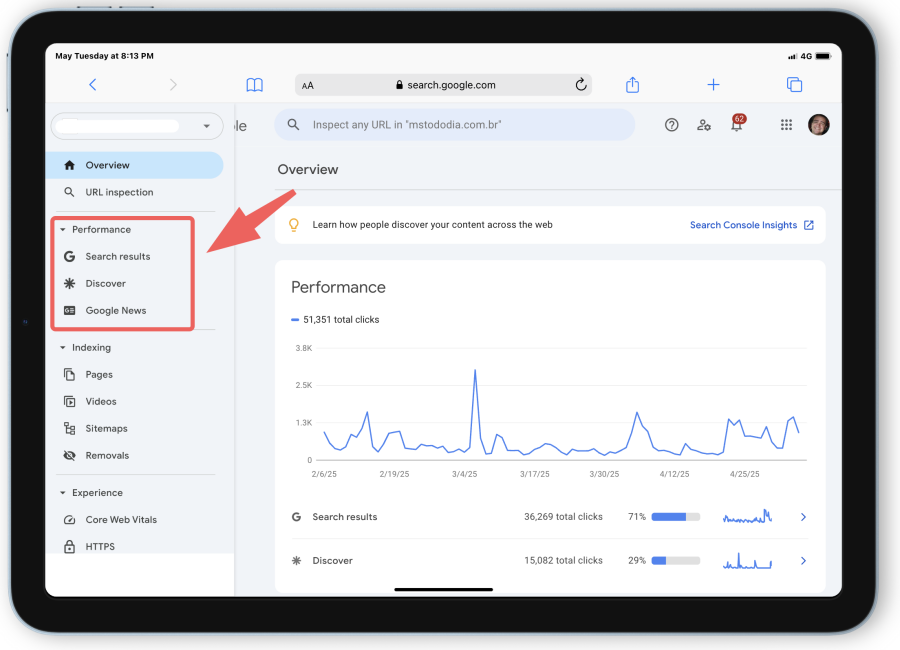This screenshot has height=650, width=900.
Task: Open the Search results row chevron
Action: pos(803,517)
